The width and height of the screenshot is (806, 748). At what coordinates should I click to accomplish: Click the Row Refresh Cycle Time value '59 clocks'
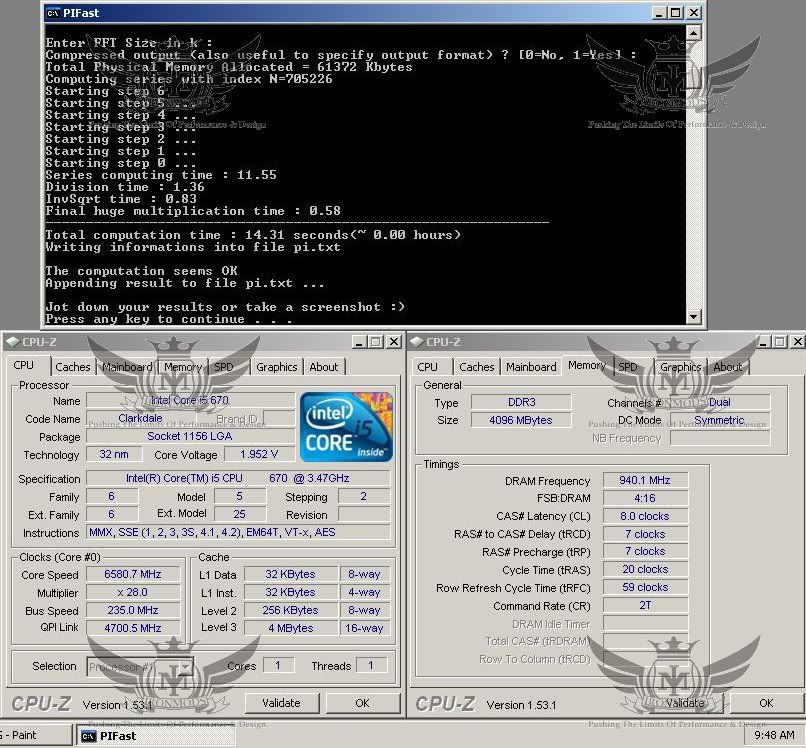645,588
